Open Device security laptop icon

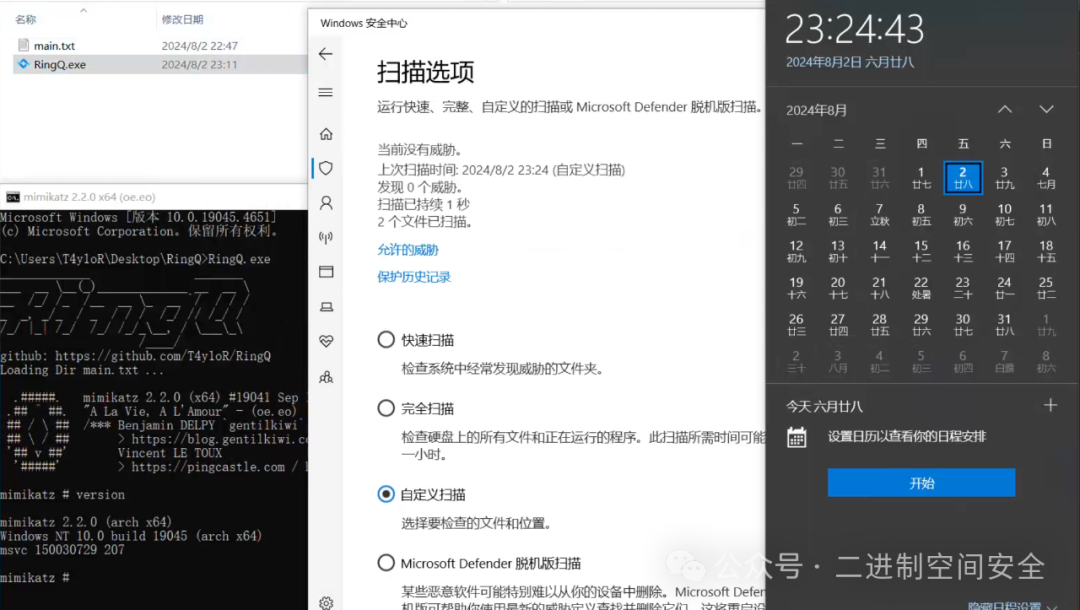[x=326, y=306]
